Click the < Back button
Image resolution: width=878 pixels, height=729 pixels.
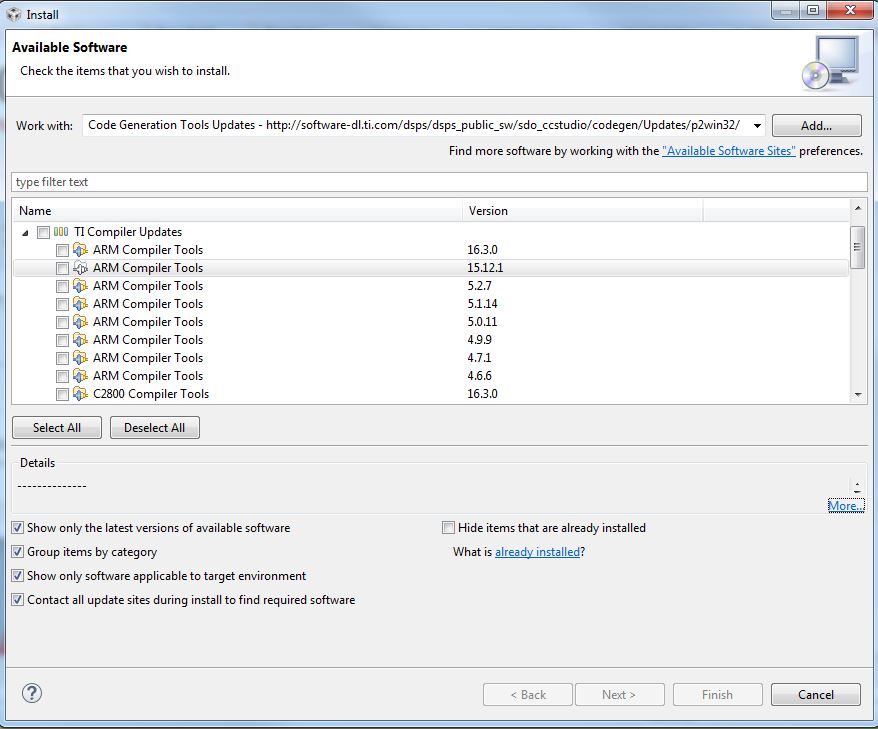[x=527, y=695]
